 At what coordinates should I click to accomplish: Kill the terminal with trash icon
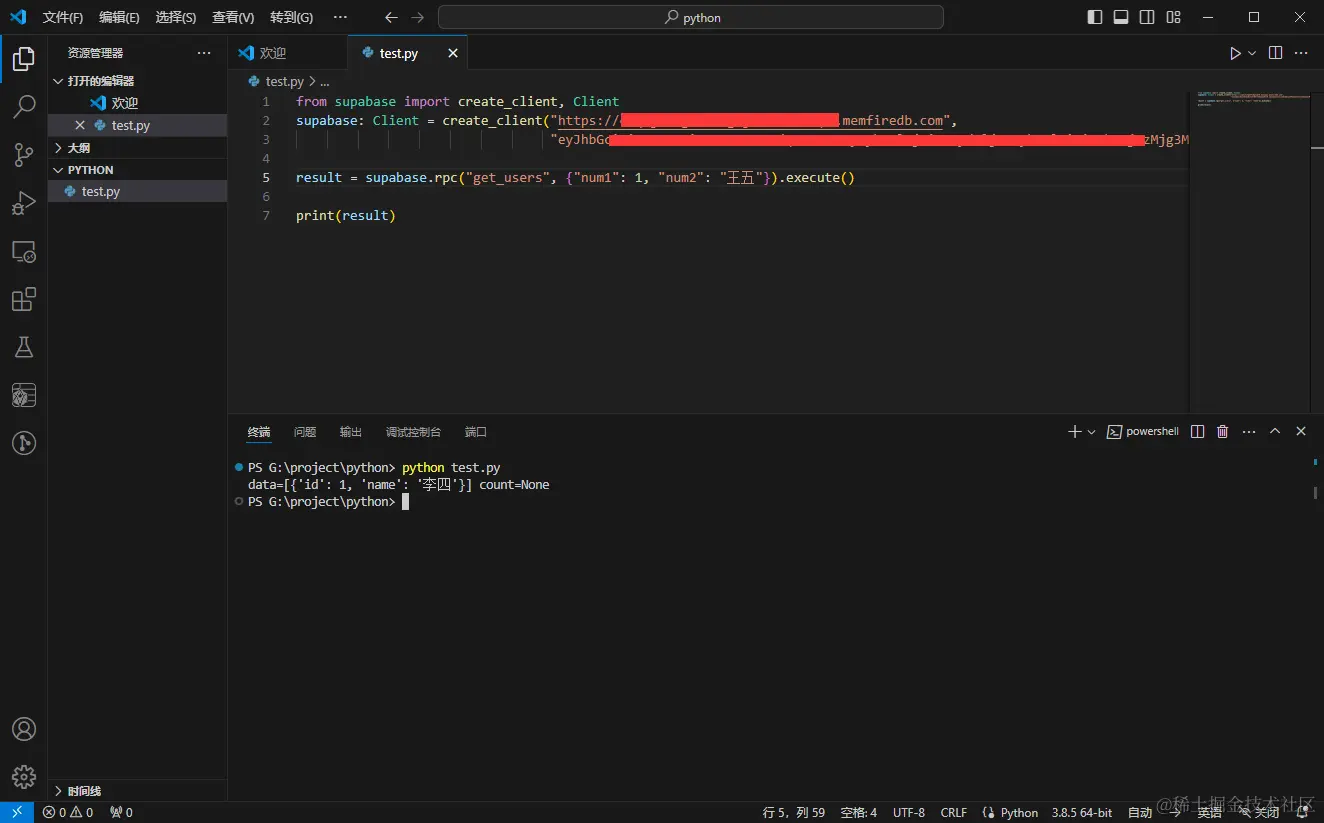pyautogui.click(x=1222, y=431)
